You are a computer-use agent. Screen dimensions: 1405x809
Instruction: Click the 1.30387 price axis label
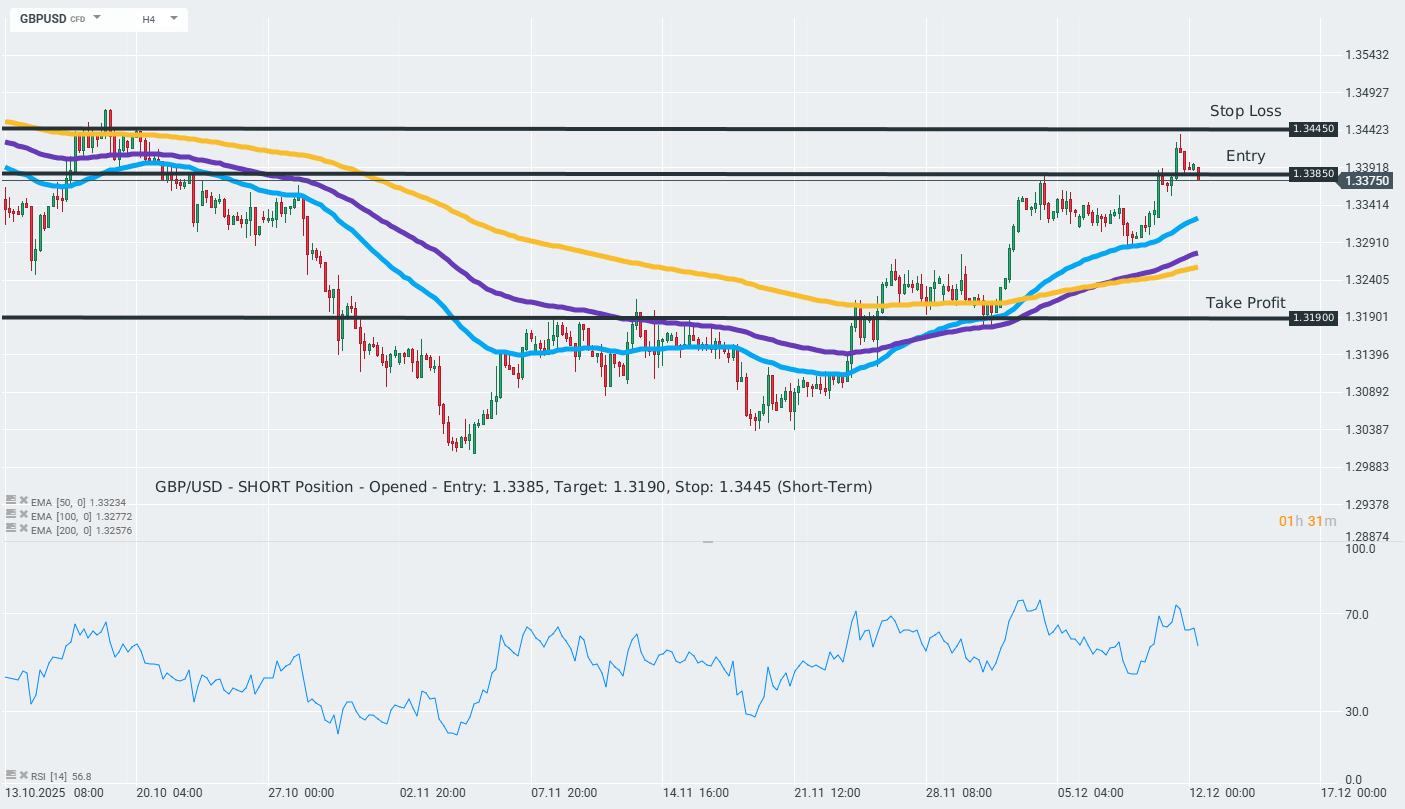(1367, 429)
